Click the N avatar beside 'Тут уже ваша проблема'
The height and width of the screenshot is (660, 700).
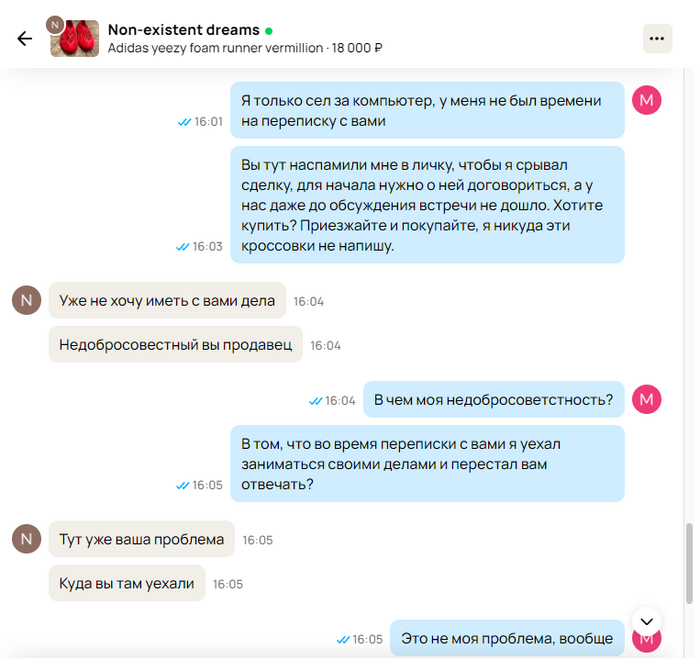pos(26,539)
